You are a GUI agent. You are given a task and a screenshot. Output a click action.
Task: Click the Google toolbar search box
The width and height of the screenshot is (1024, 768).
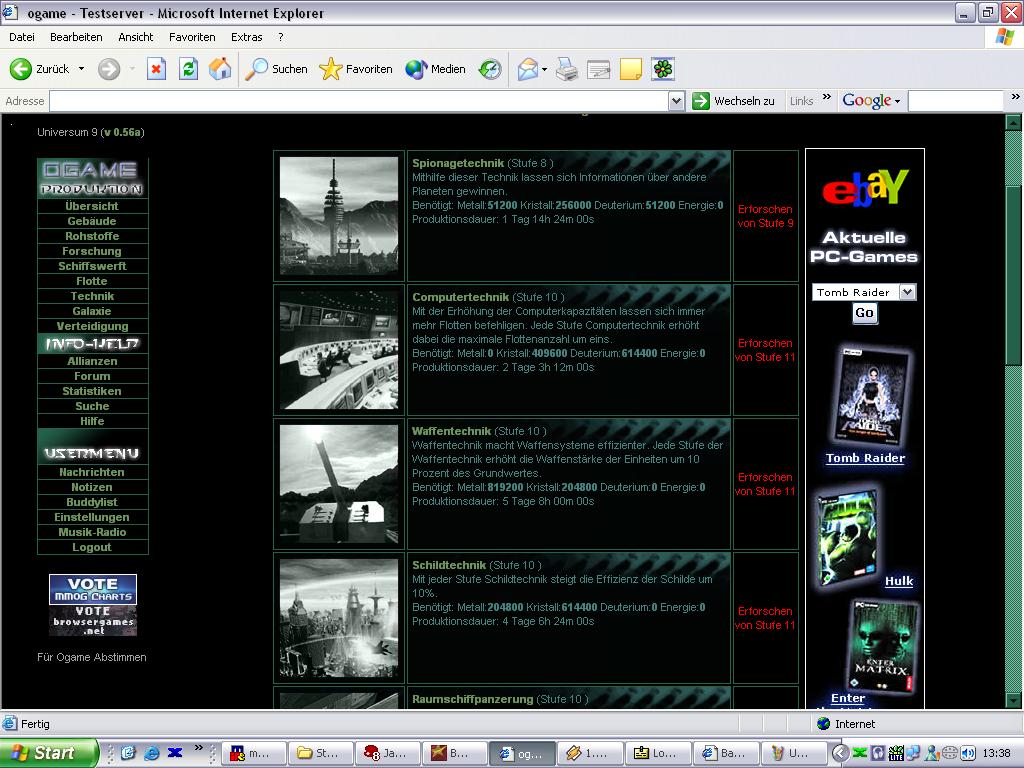coord(955,101)
